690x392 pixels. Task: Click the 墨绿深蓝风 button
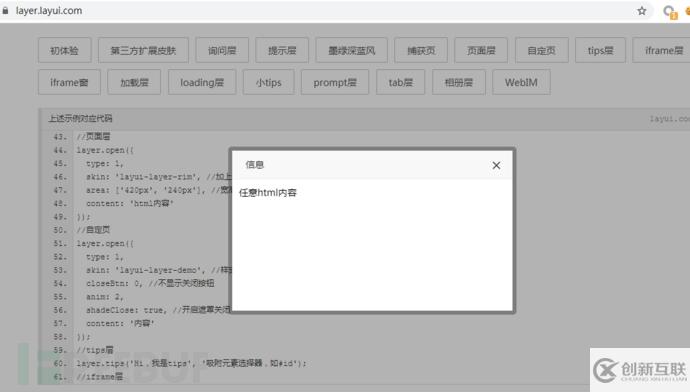tap(352, 51)
